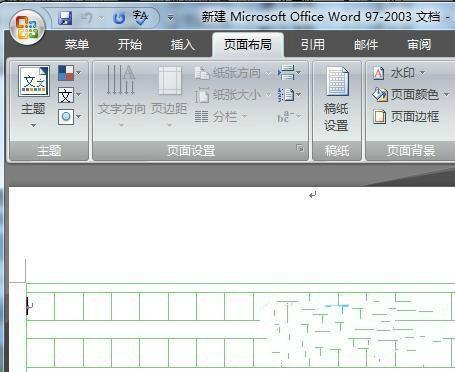Image resolution: width=455 pixels, height=372 pixels.
Task: Open the 水印 watermark dropdown
Action: click(x=399, y=73)
